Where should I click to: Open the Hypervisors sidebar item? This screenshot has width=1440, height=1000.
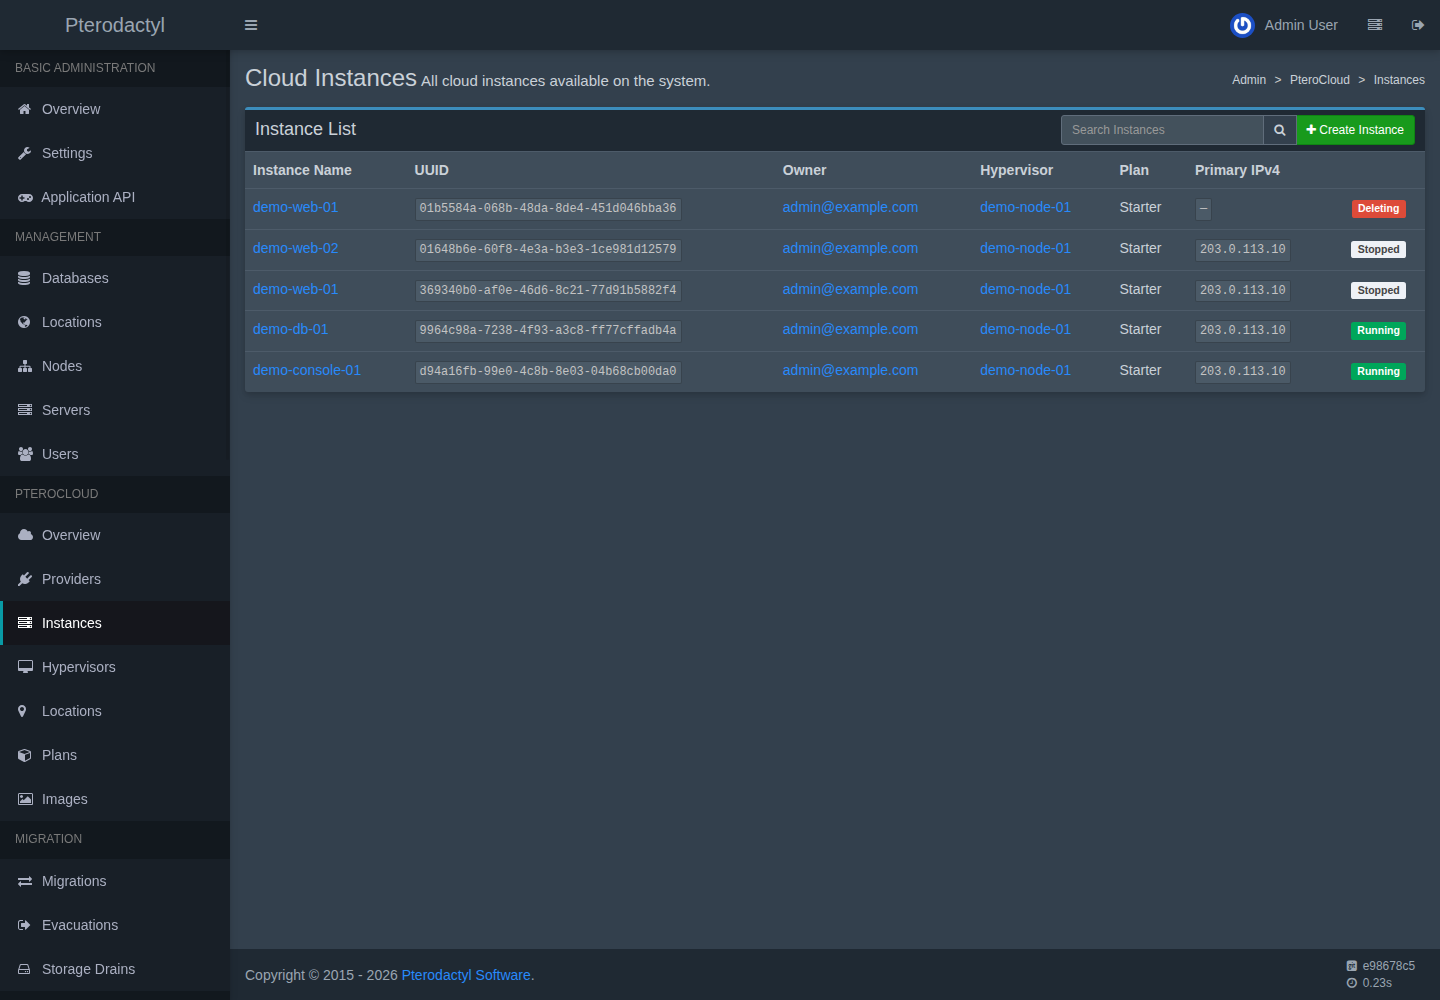coord(115,667)
